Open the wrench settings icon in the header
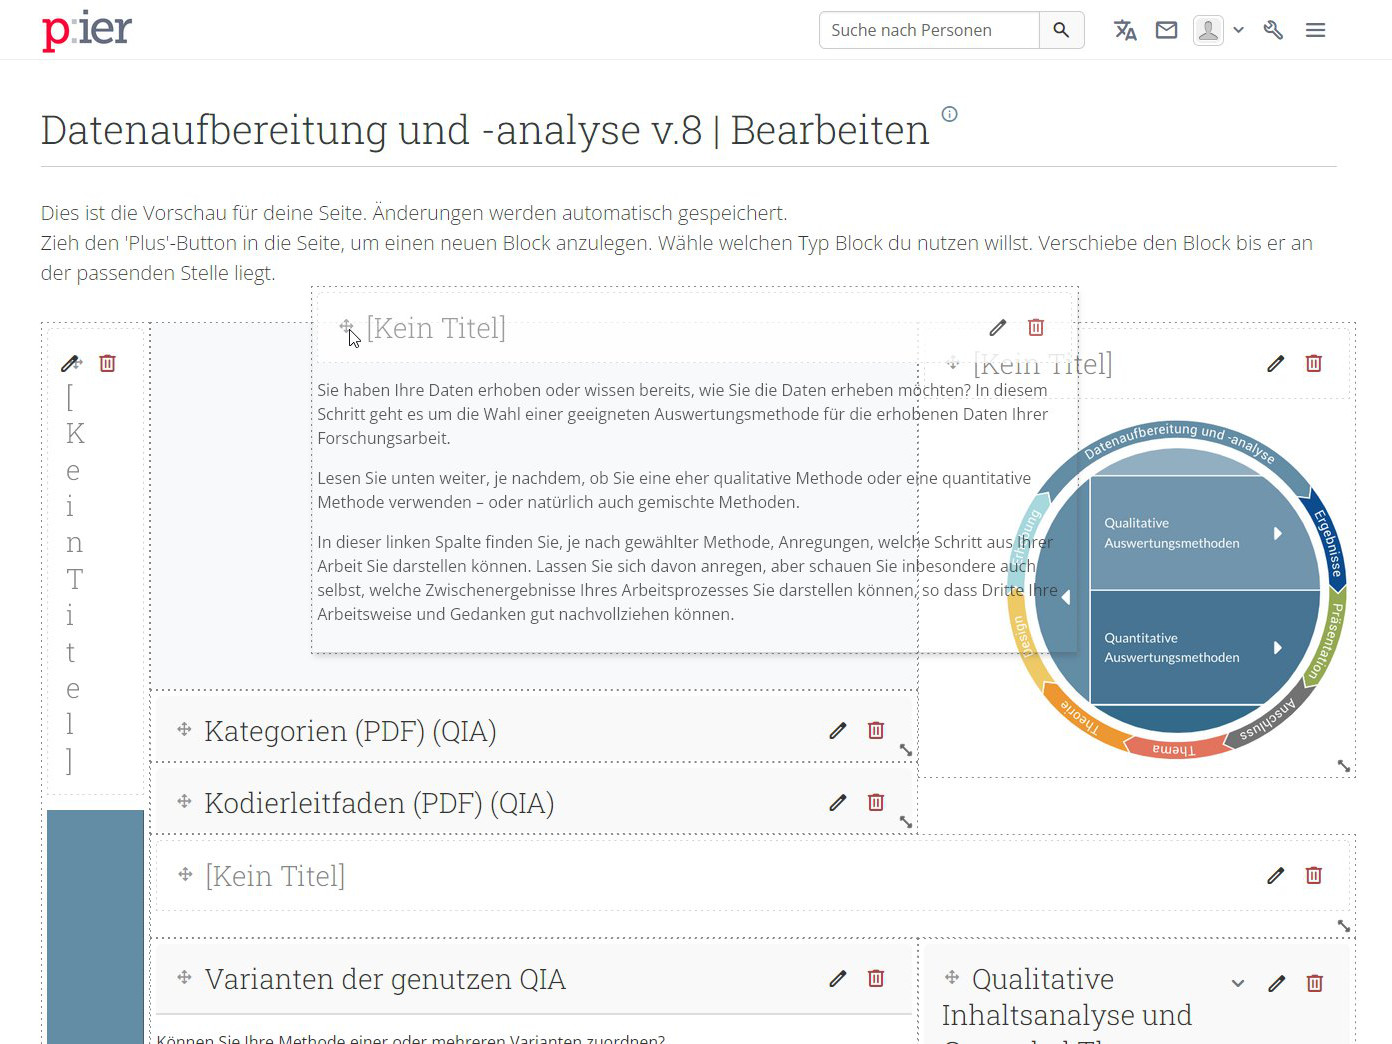 [1272, 30]
